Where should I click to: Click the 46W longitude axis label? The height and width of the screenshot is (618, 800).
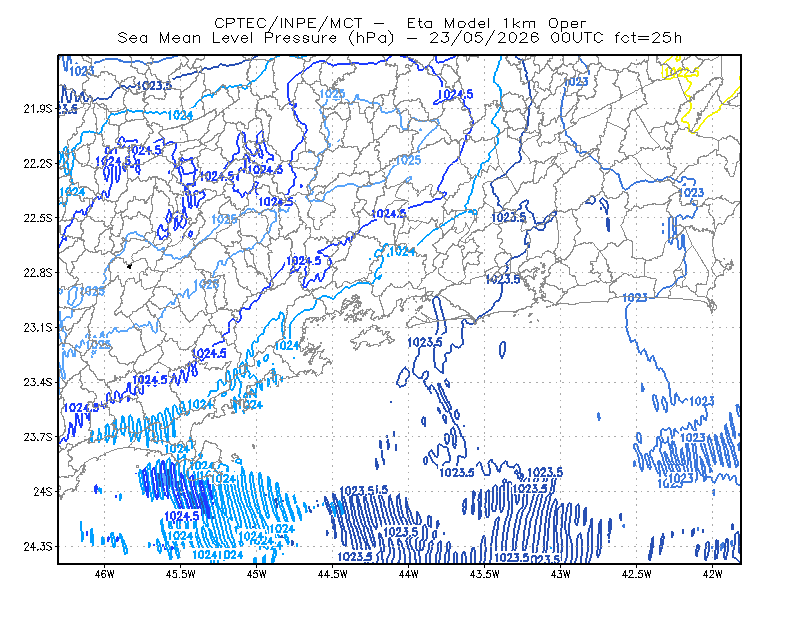click(x=105, y=574)
